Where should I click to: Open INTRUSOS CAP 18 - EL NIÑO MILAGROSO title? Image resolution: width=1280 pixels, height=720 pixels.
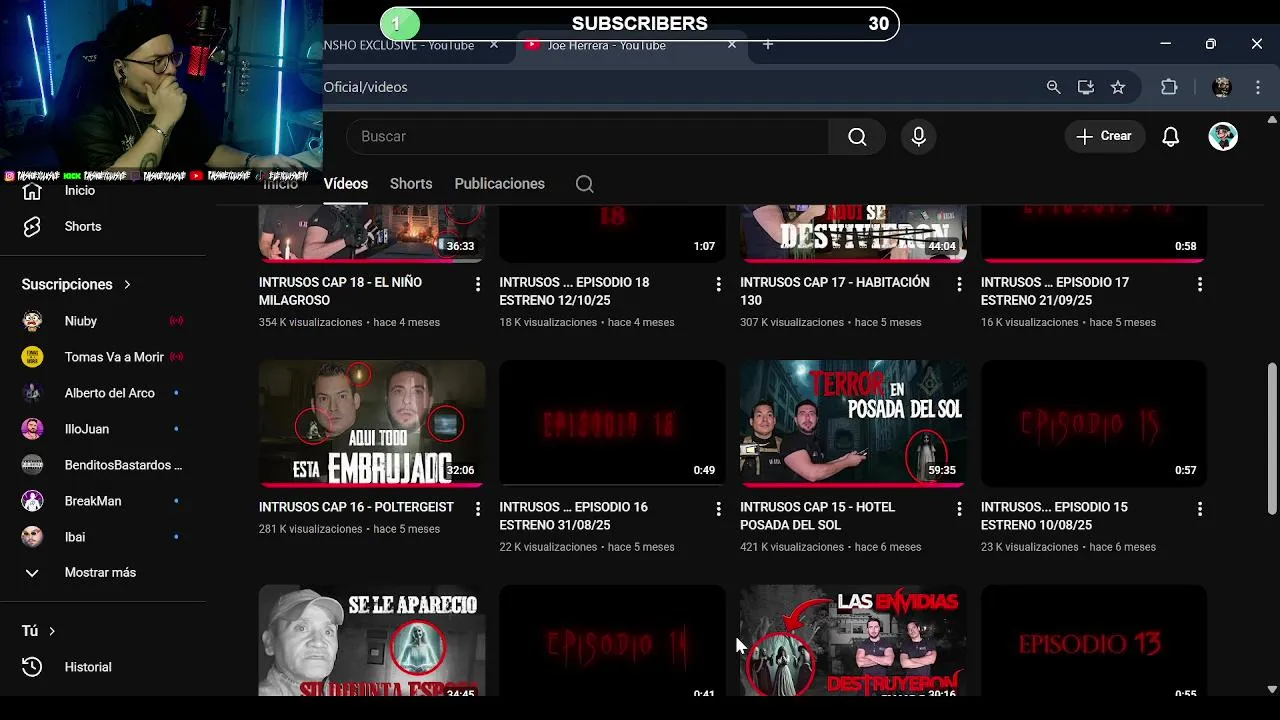click(340, 291)
